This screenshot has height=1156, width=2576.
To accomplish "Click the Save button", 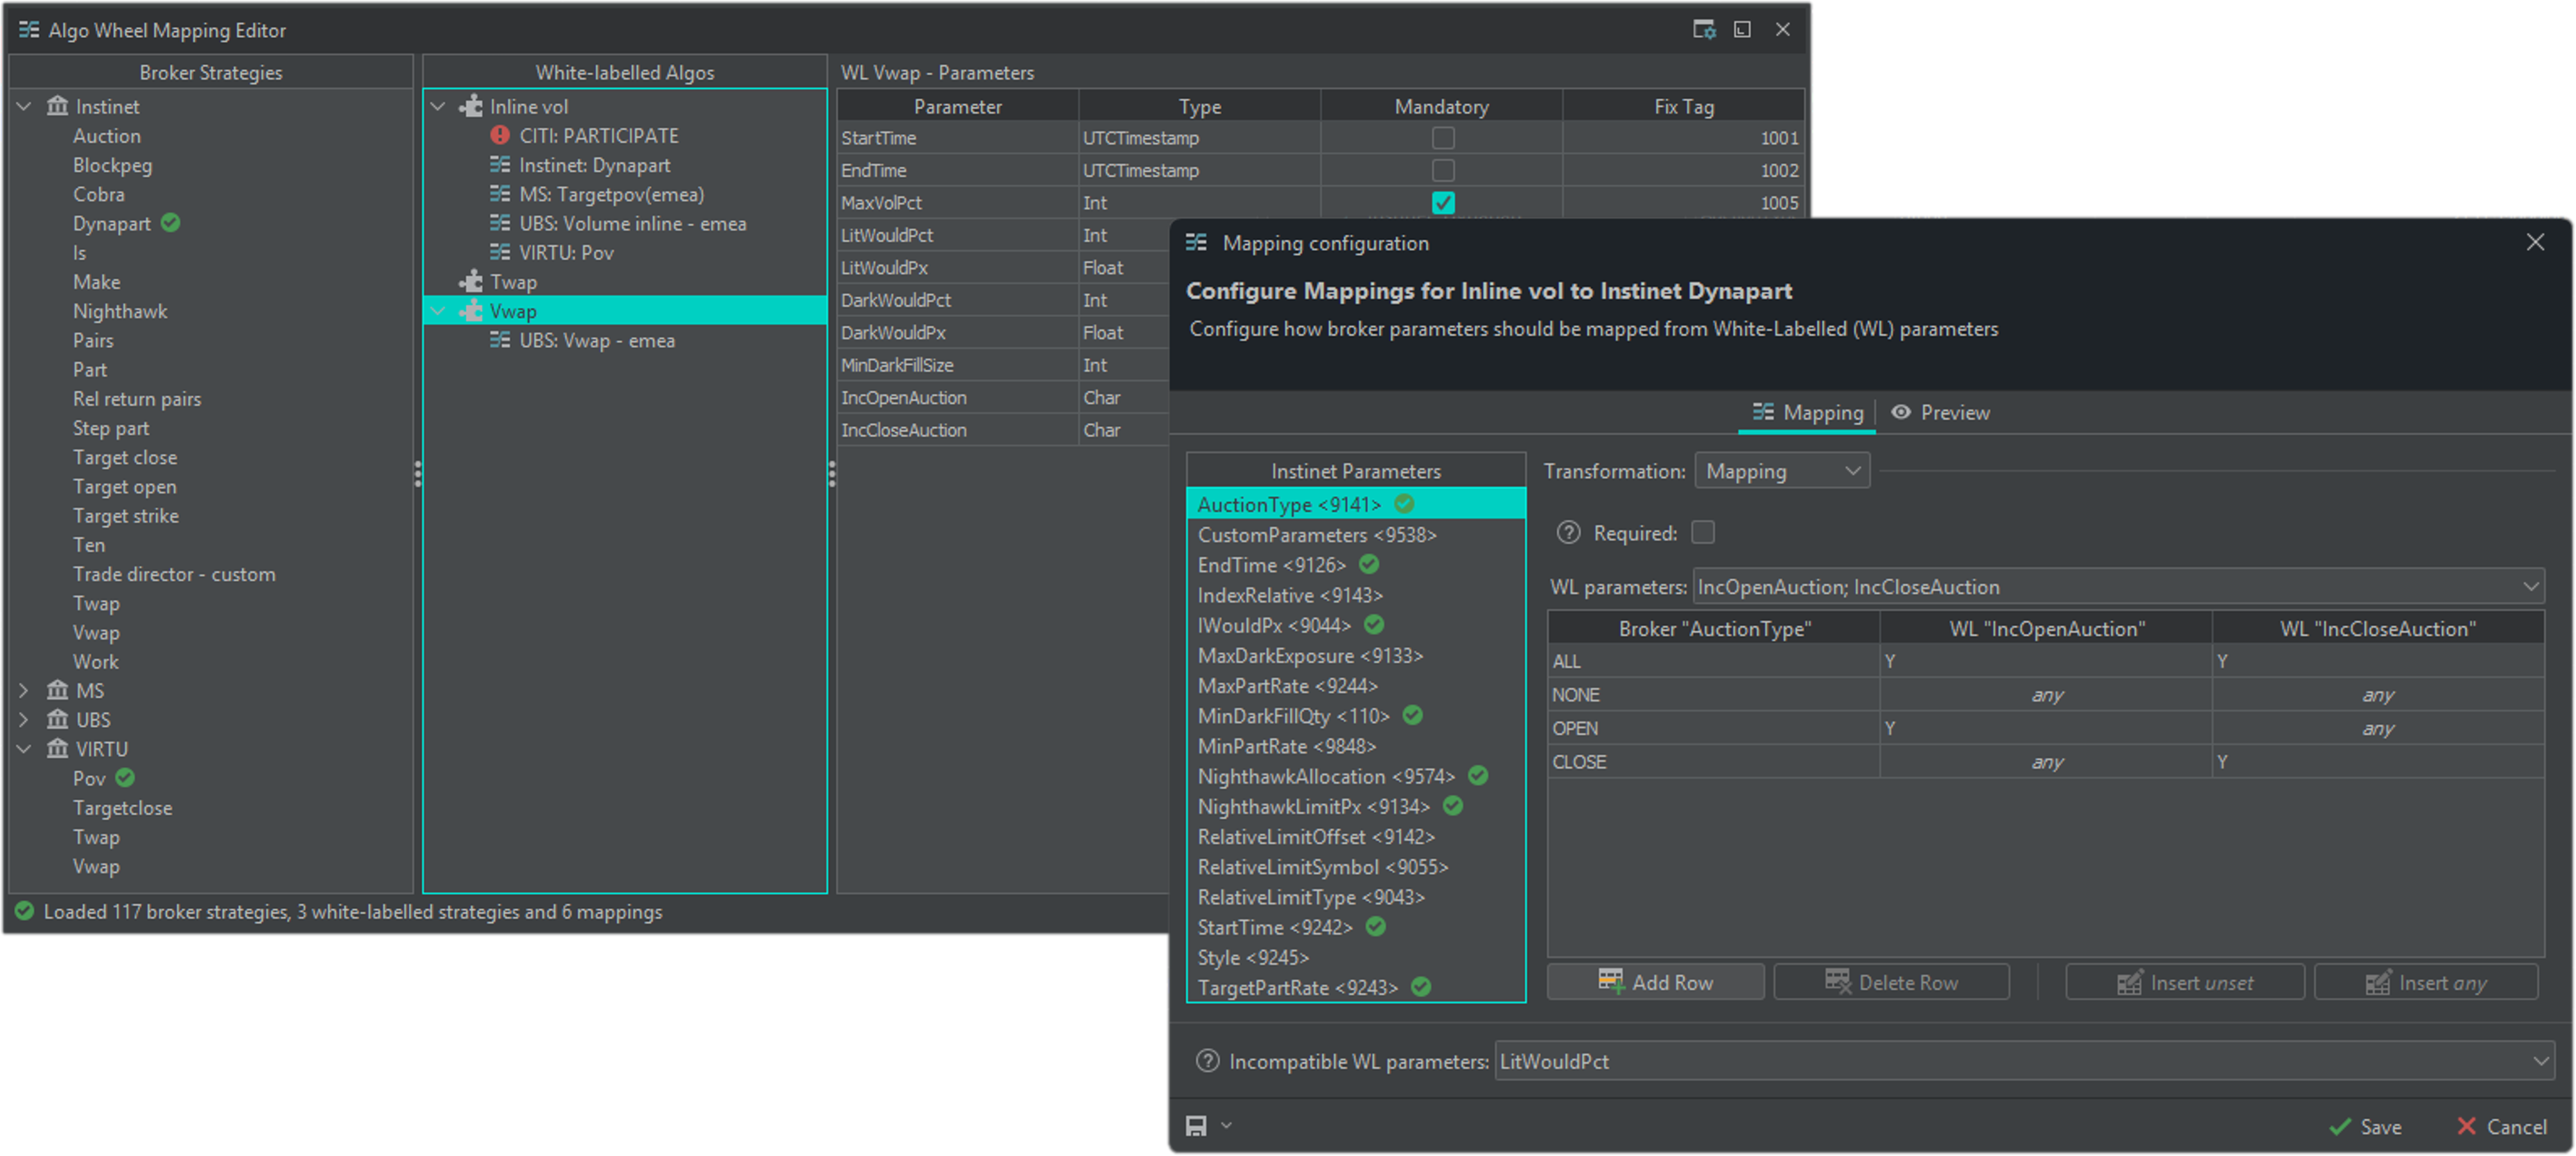I will pos(2365,1126).
